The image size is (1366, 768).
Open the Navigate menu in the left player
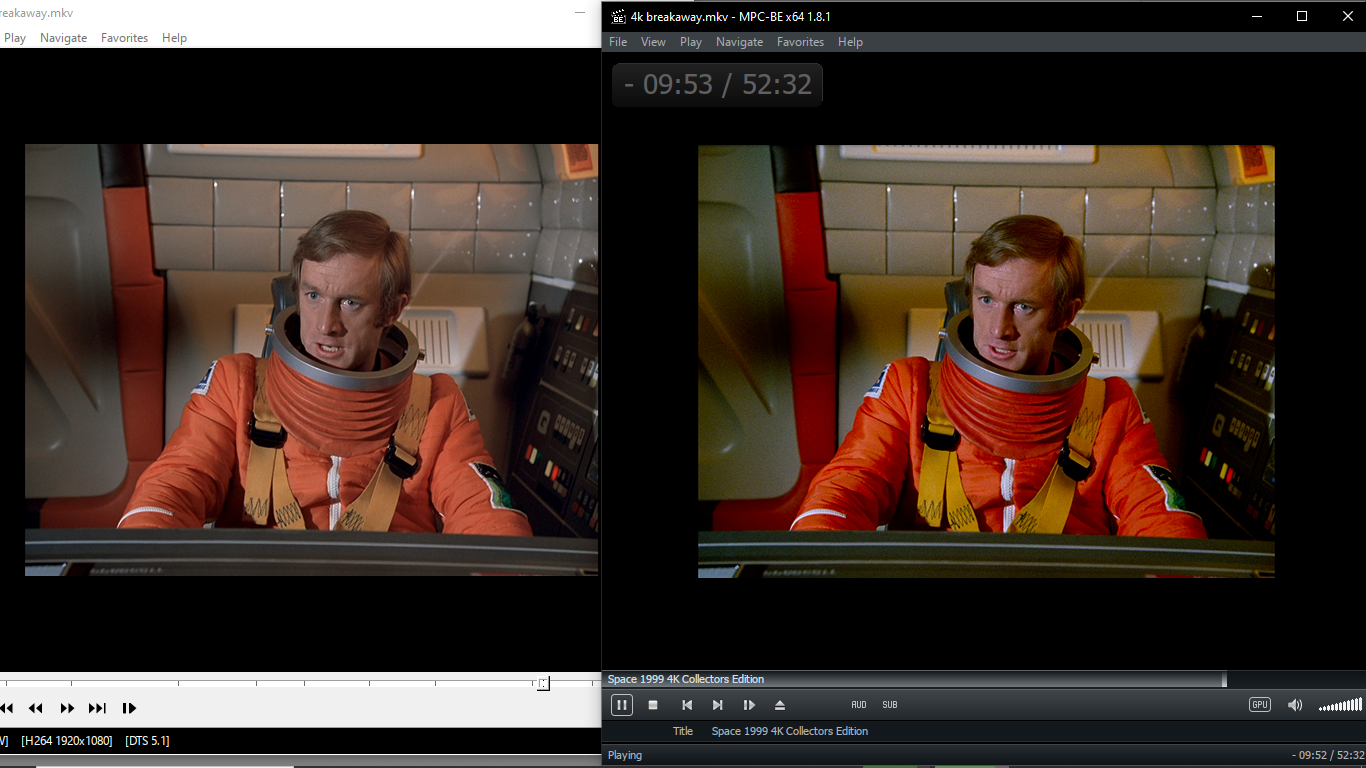(x=63, y=38)
